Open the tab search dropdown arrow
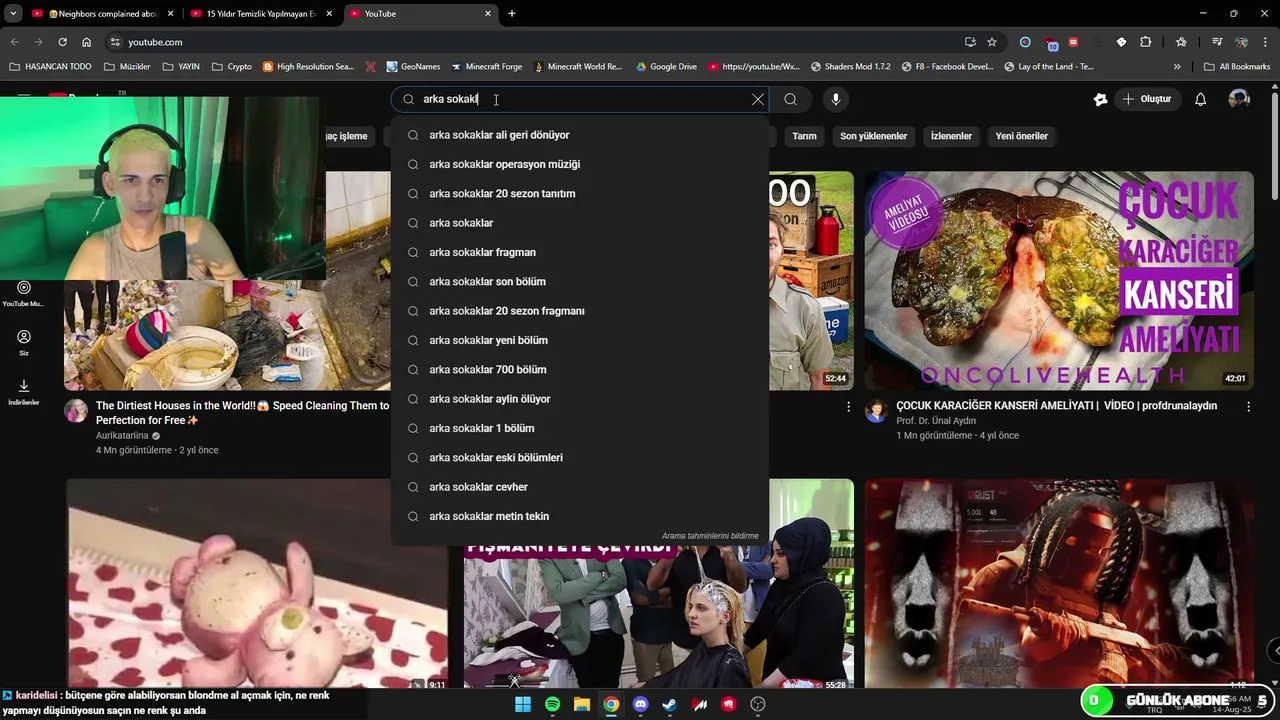The image size is (1280, 720). pos(13,14)
